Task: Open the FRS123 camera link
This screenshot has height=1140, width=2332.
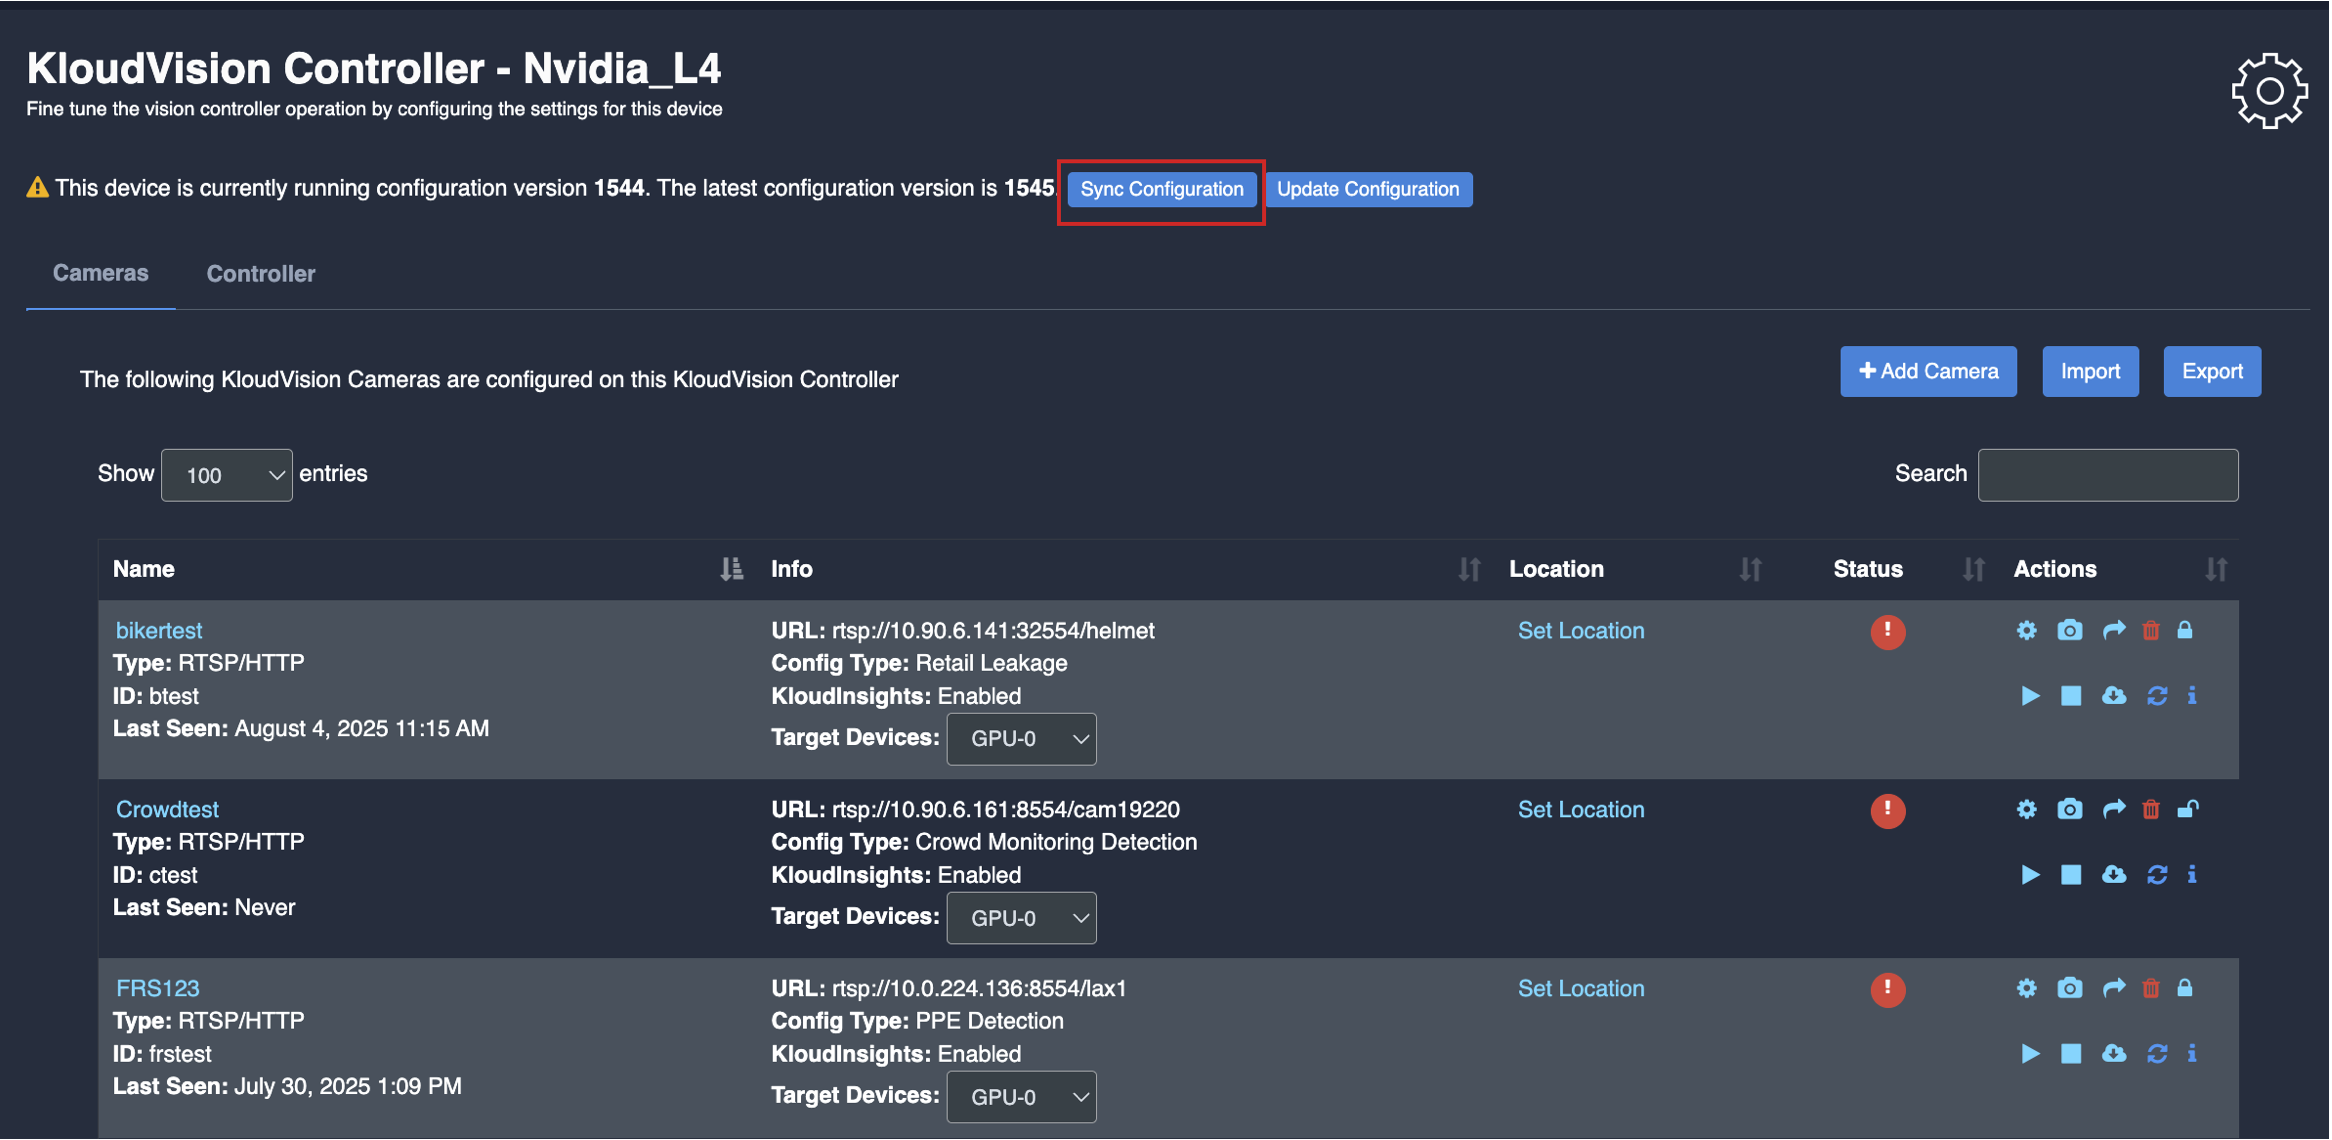Action: tap(157, 988)
